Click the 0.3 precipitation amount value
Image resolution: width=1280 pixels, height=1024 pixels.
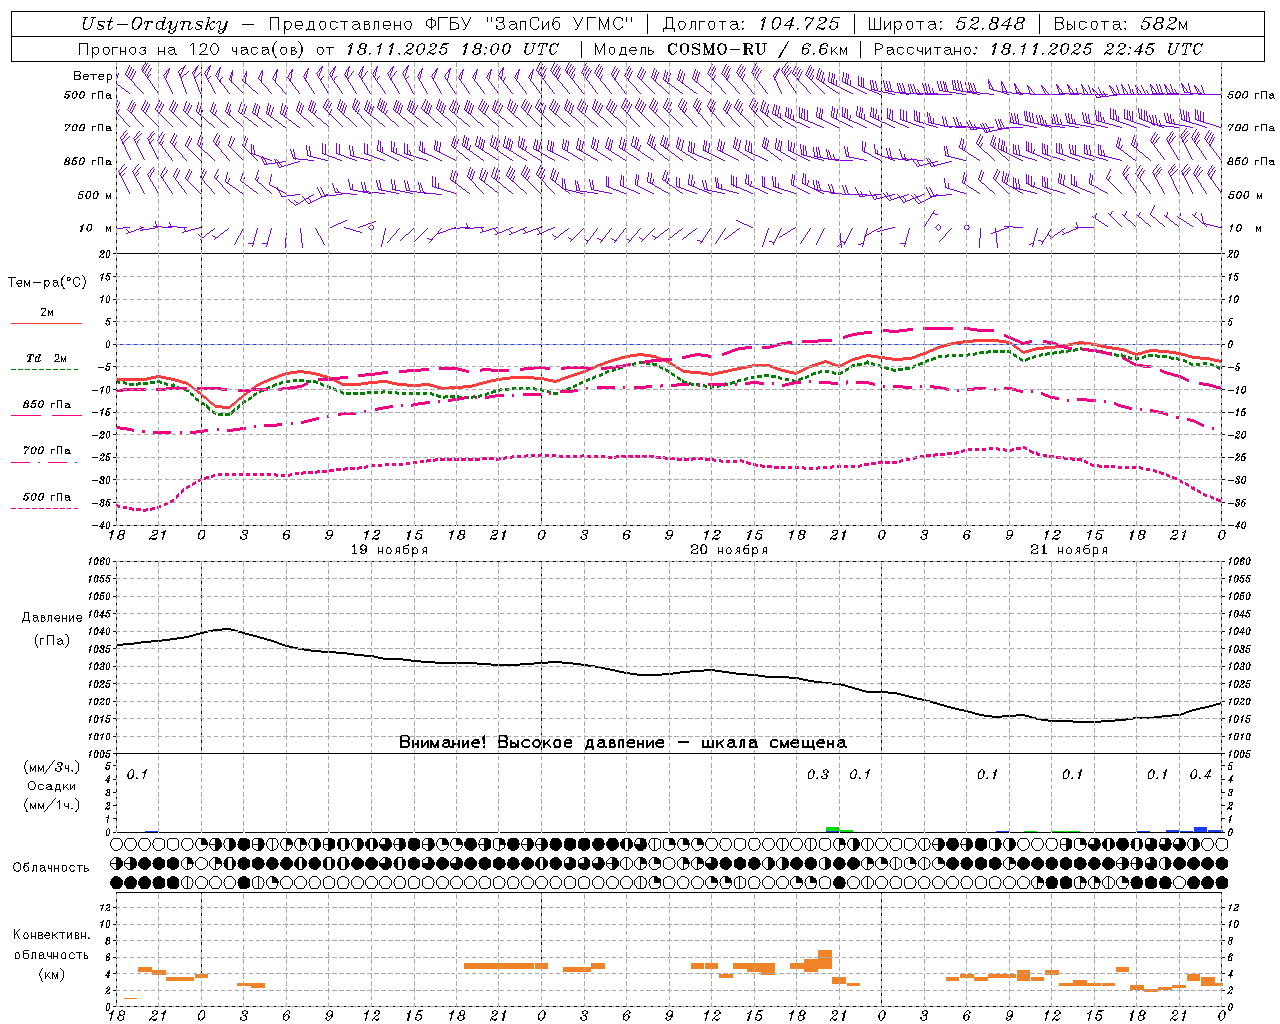(x=818, y=775)
